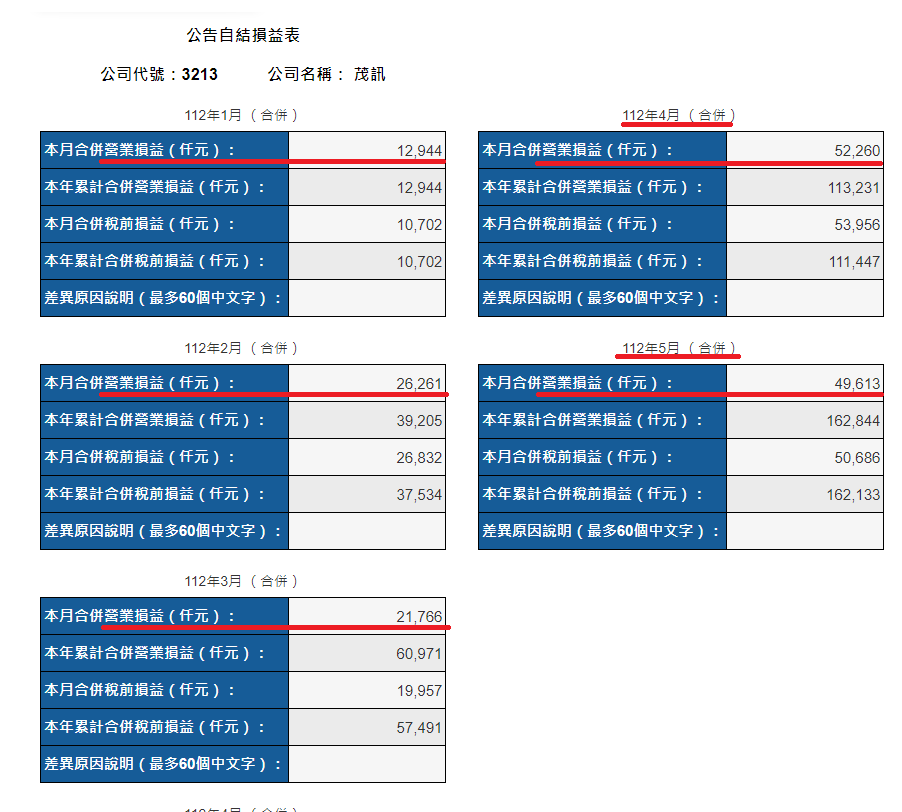Click January's empty 差異原因說明 cell

tap(366, 298)
